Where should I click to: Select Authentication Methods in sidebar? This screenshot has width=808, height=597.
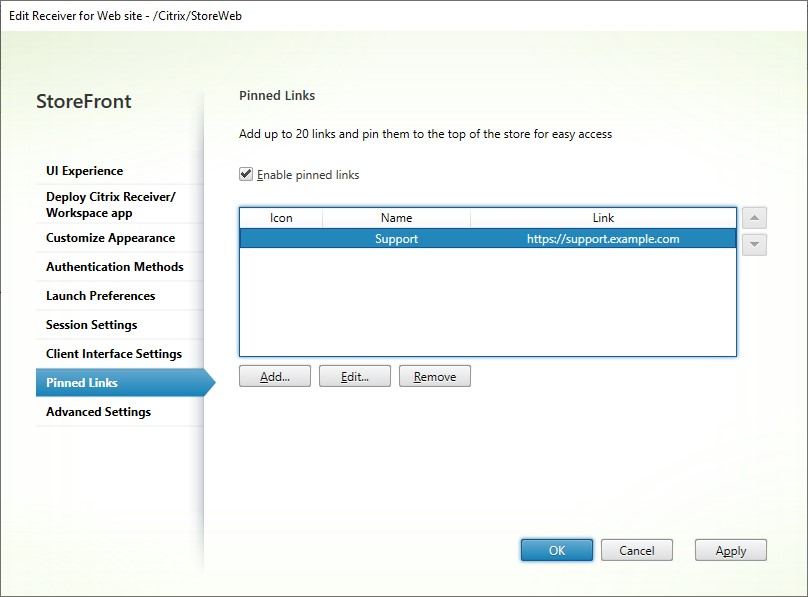[120, 267]
